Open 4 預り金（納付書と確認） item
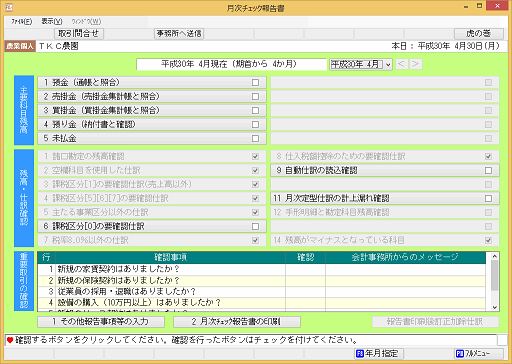512x364 pixels. [152, 124]
